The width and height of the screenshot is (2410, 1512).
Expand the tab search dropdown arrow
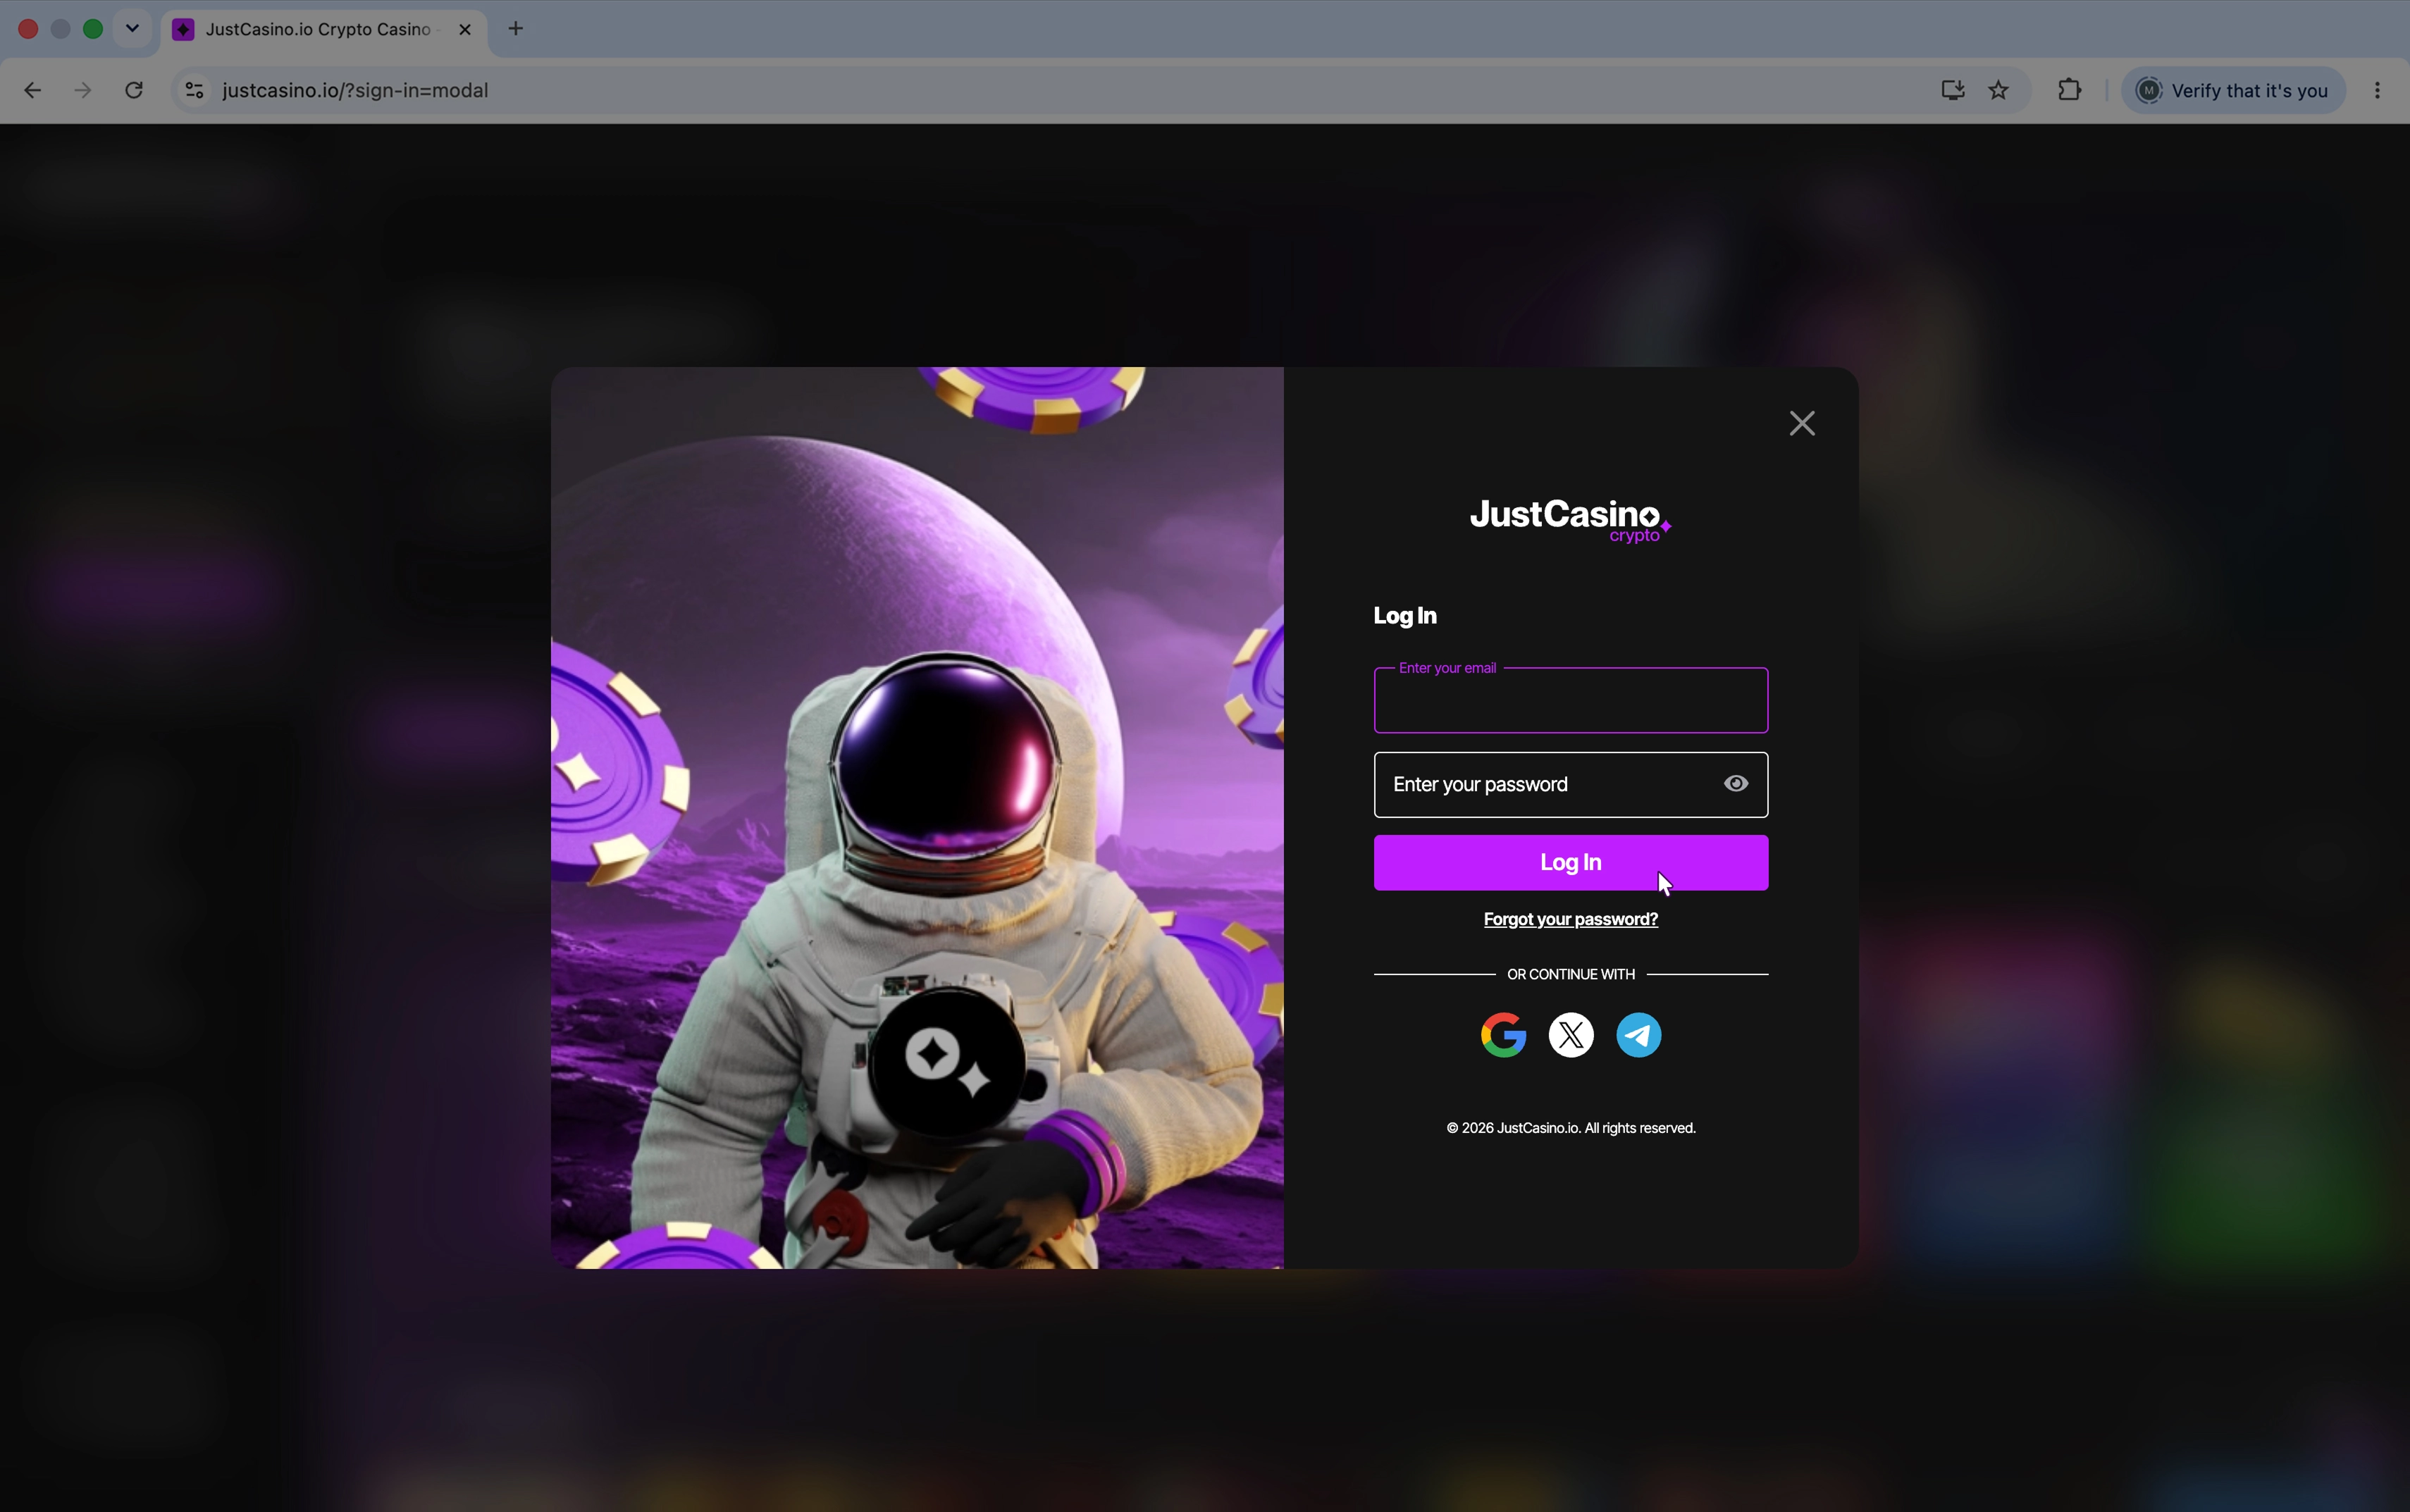click(132, 28)
